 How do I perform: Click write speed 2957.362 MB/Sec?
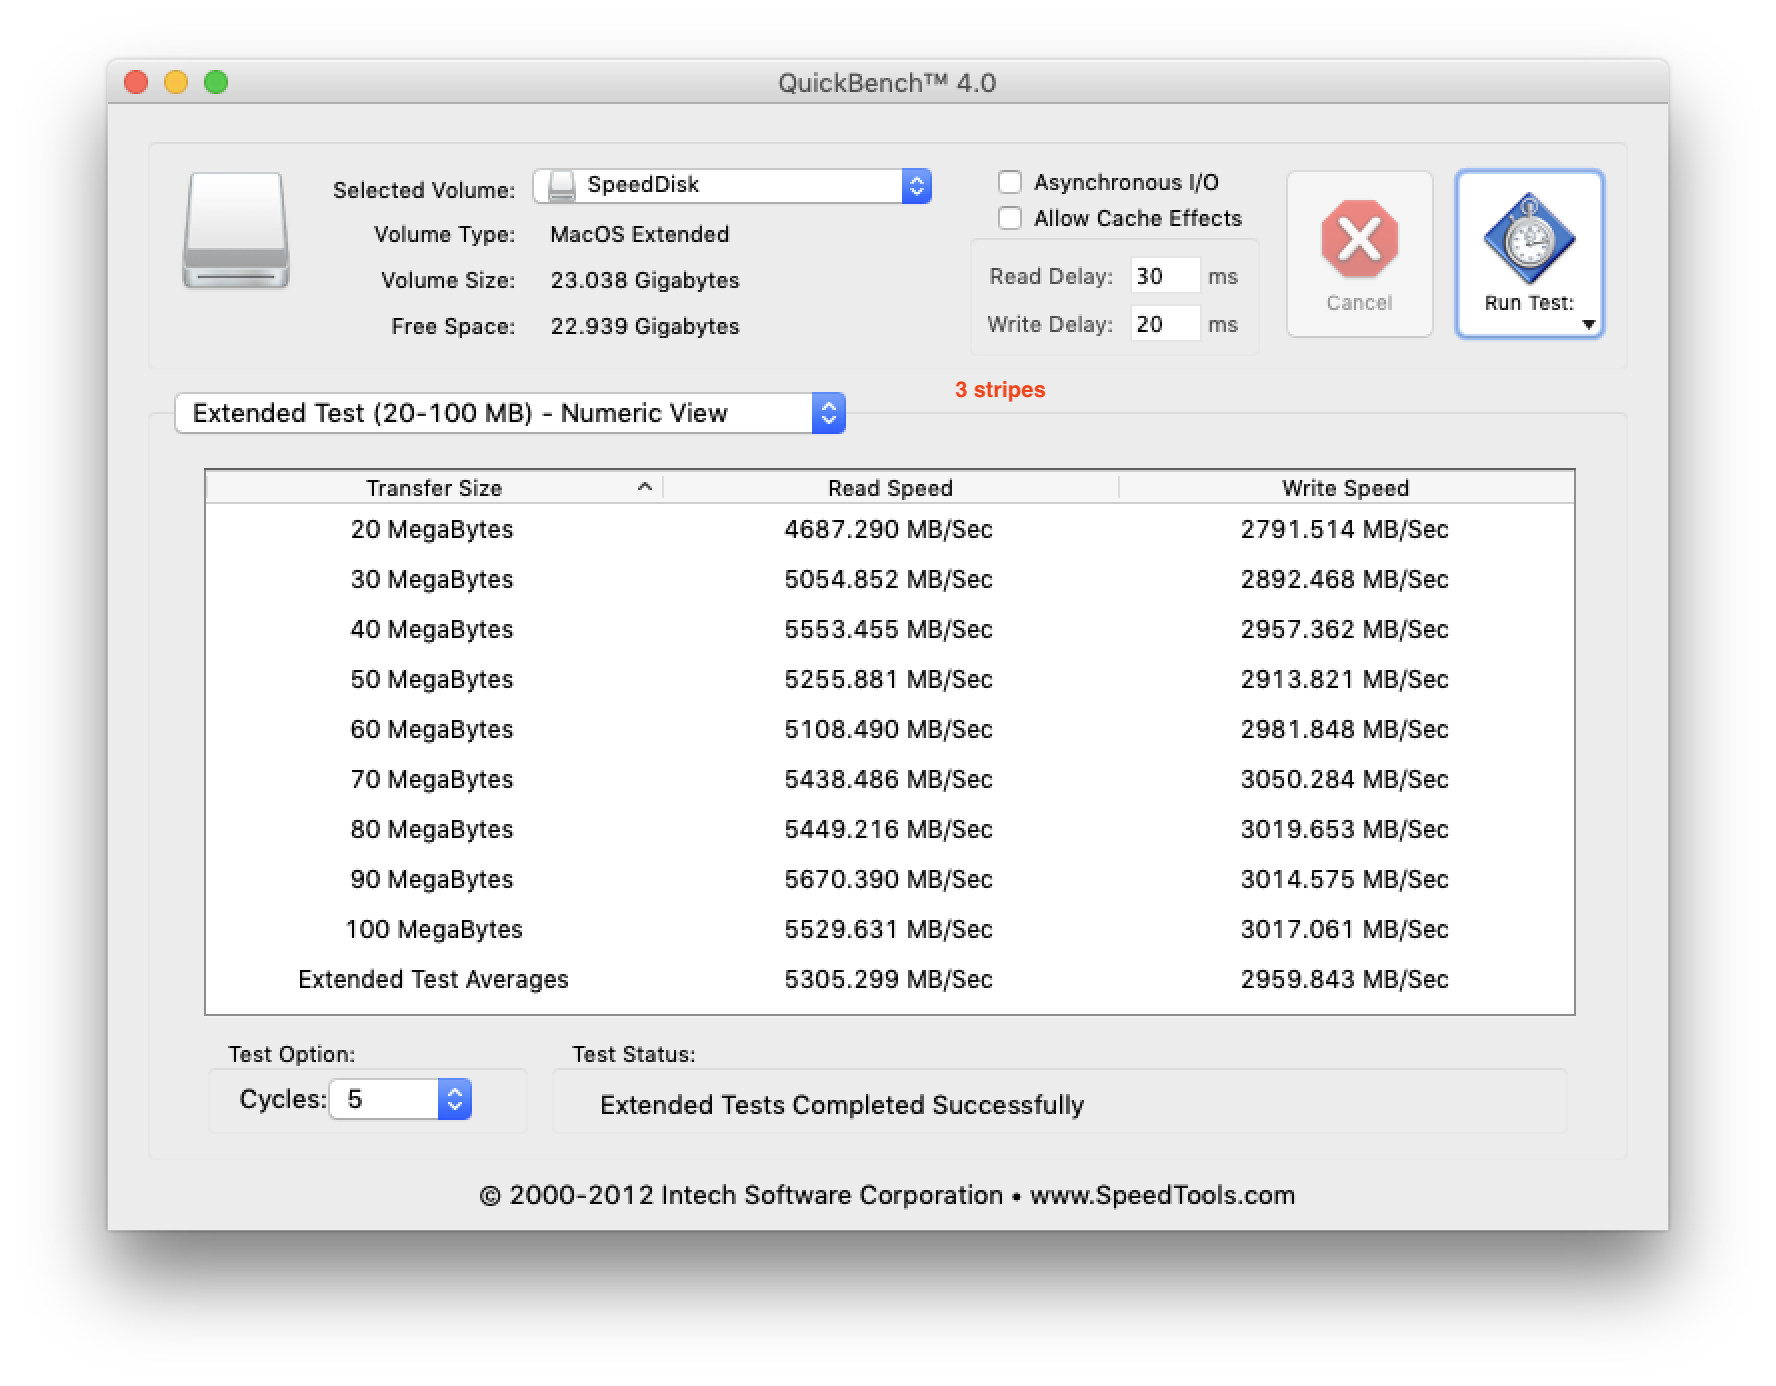1345,629
